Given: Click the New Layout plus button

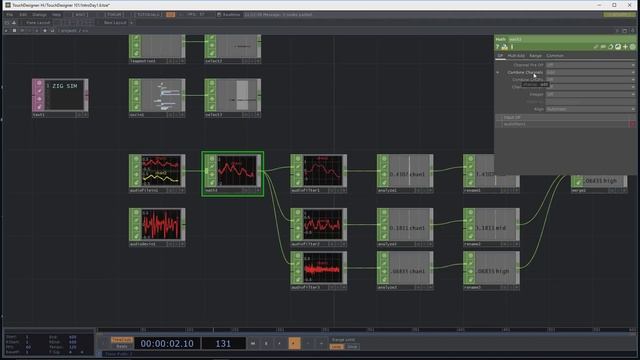Looking at the screenshot, I should click(x=131, y=23).
